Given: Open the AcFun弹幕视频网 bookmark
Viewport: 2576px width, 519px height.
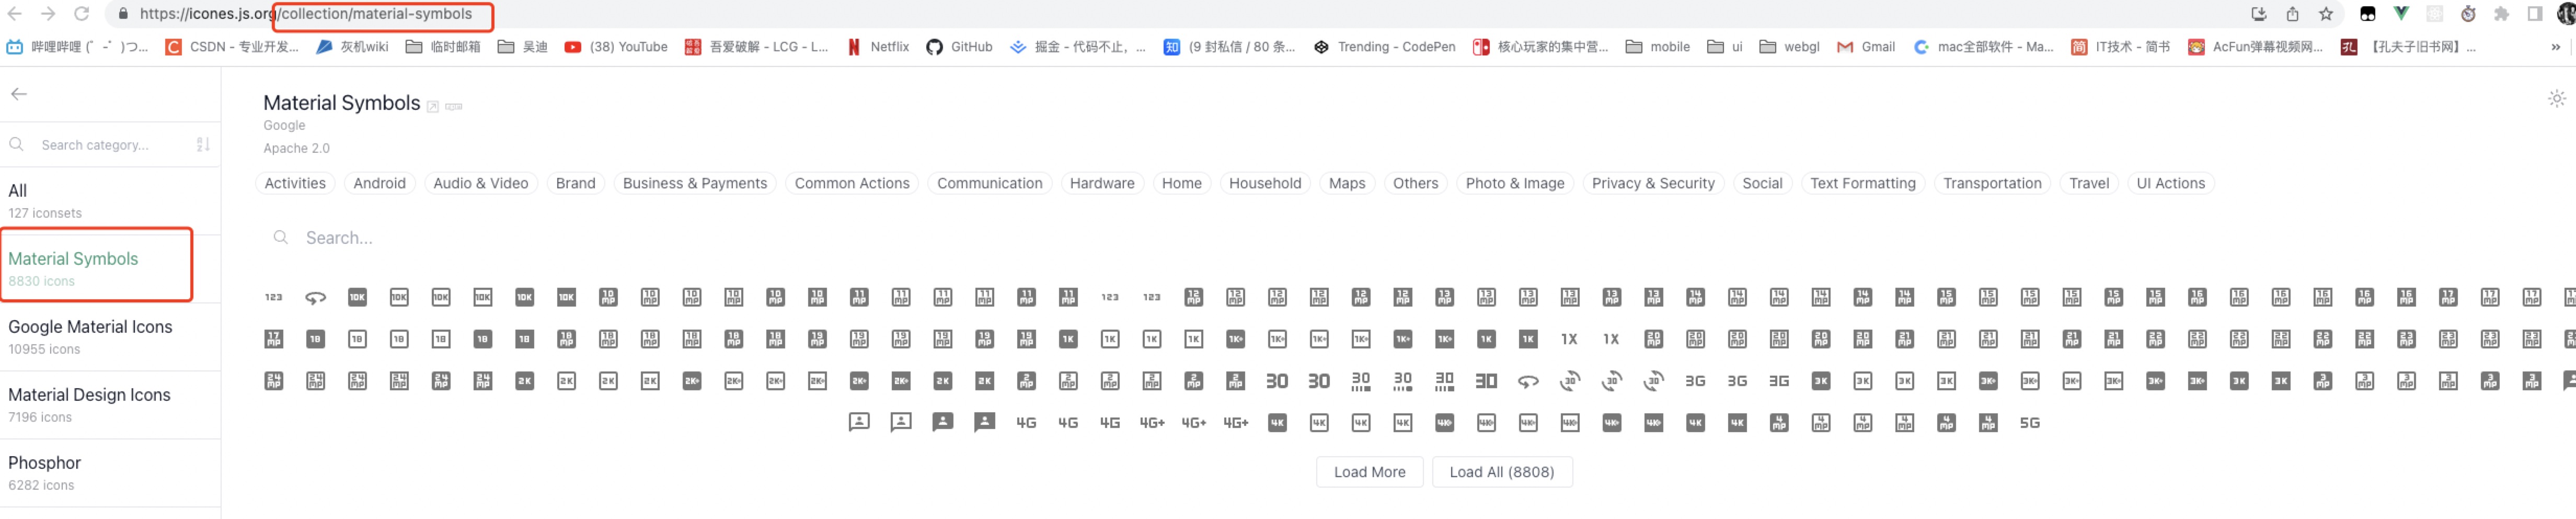Looking at the screenshot, I should click(2256, 47).
